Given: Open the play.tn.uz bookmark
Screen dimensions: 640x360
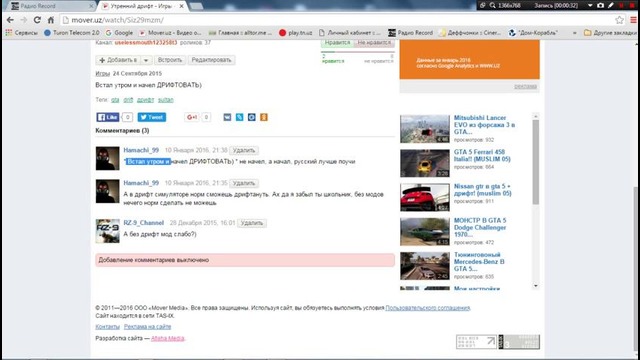Looking at the screenshot, I should click(x=296, y=33).
